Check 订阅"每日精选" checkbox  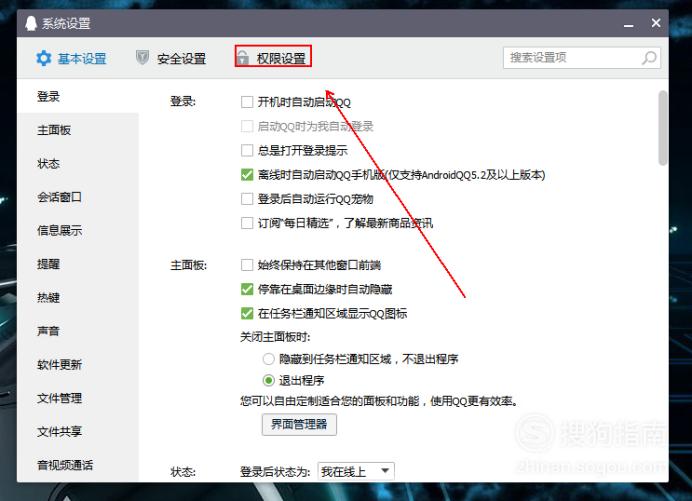coord(247,223)
